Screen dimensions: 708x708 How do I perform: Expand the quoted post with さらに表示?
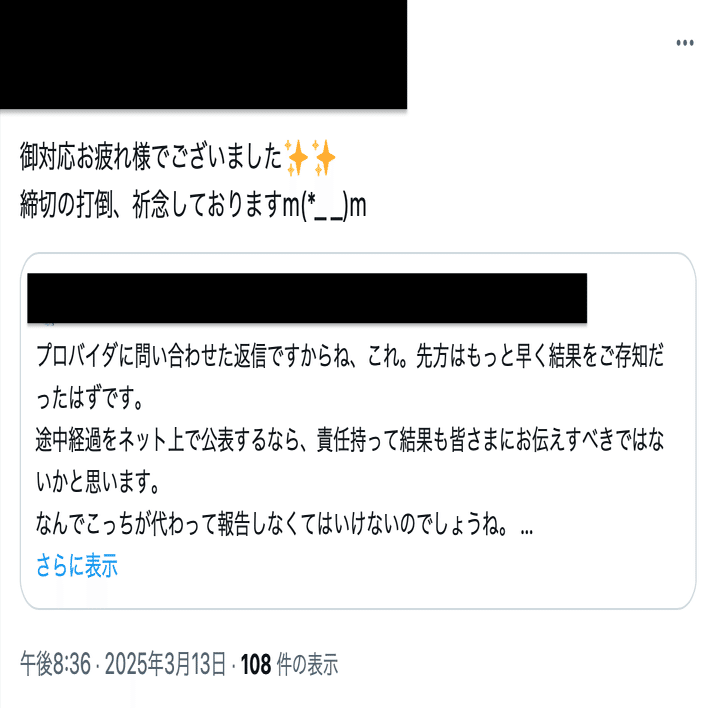point(77,565)
